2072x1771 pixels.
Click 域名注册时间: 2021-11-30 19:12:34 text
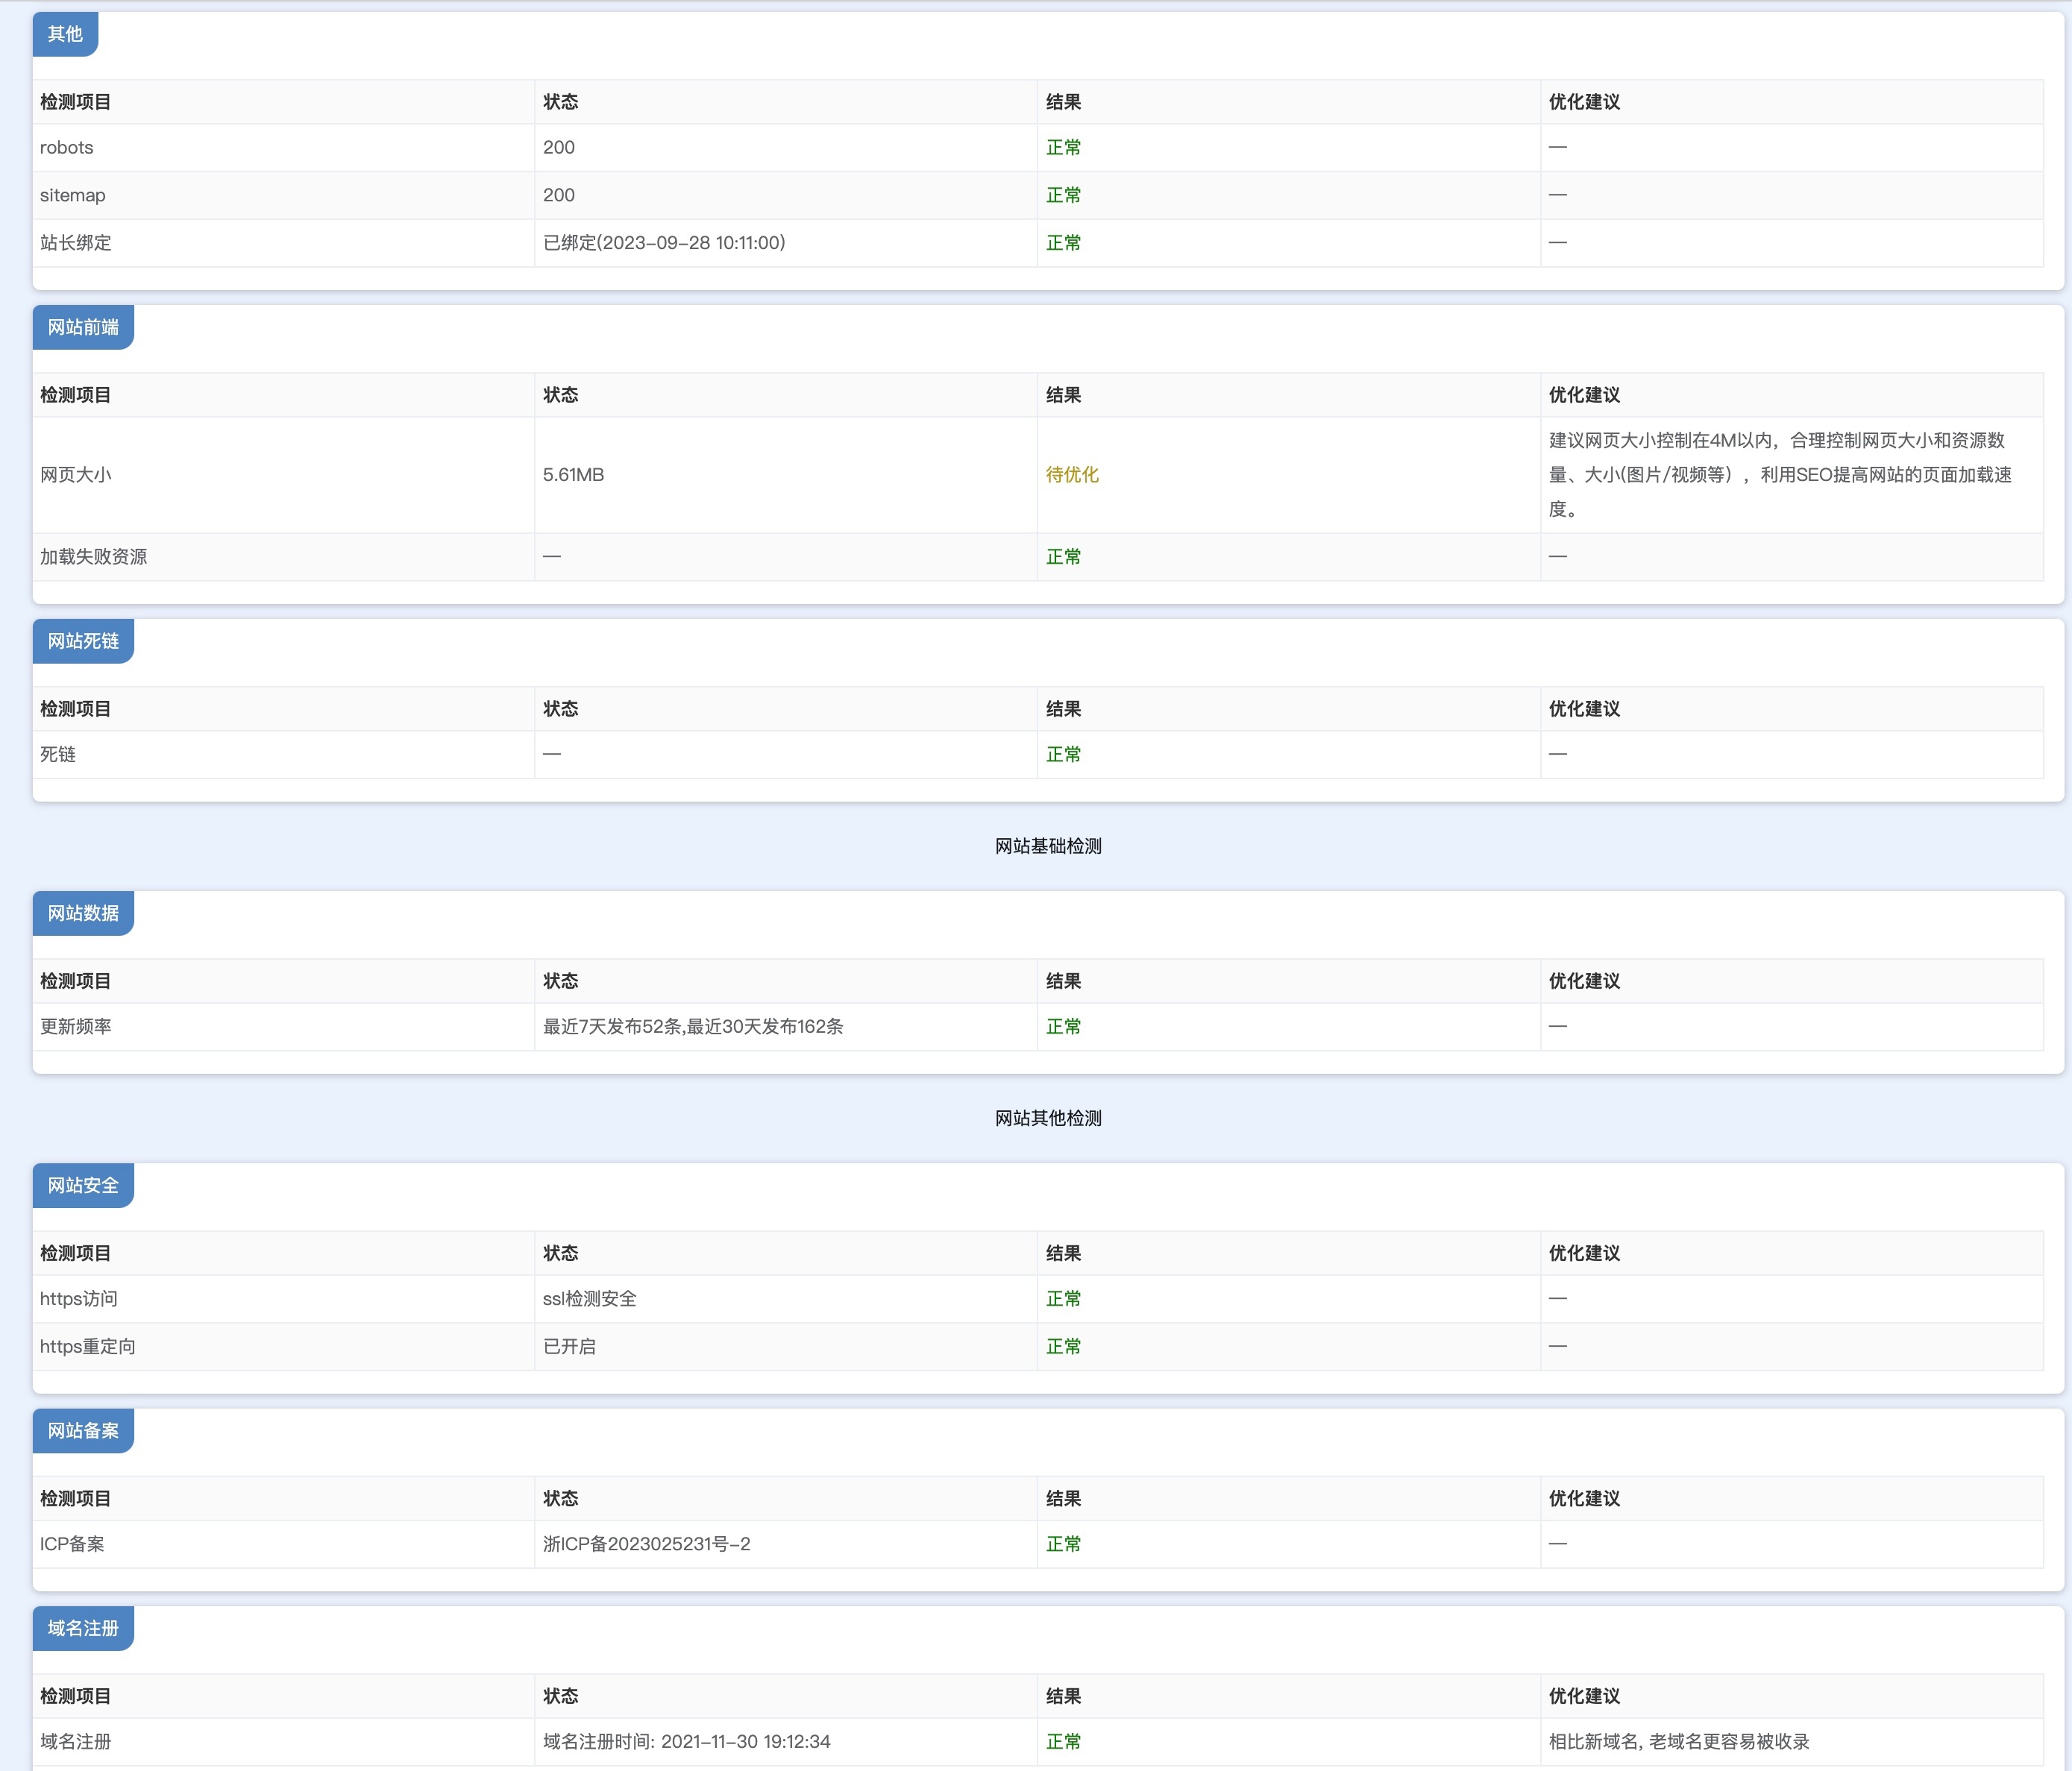pyautogui.click(x=687, y=1742)
